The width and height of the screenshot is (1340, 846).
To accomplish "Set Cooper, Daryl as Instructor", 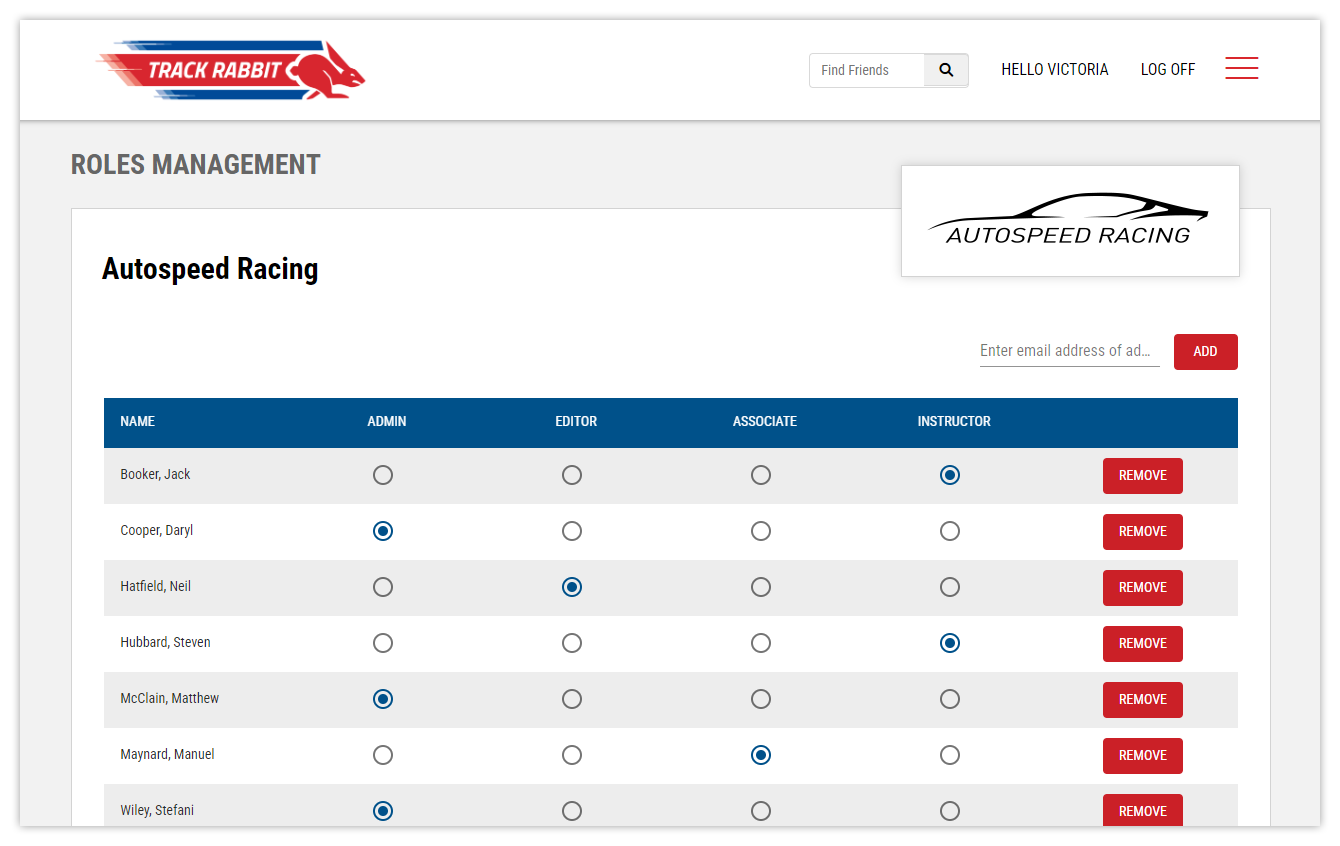I will [x=950, y=531].
